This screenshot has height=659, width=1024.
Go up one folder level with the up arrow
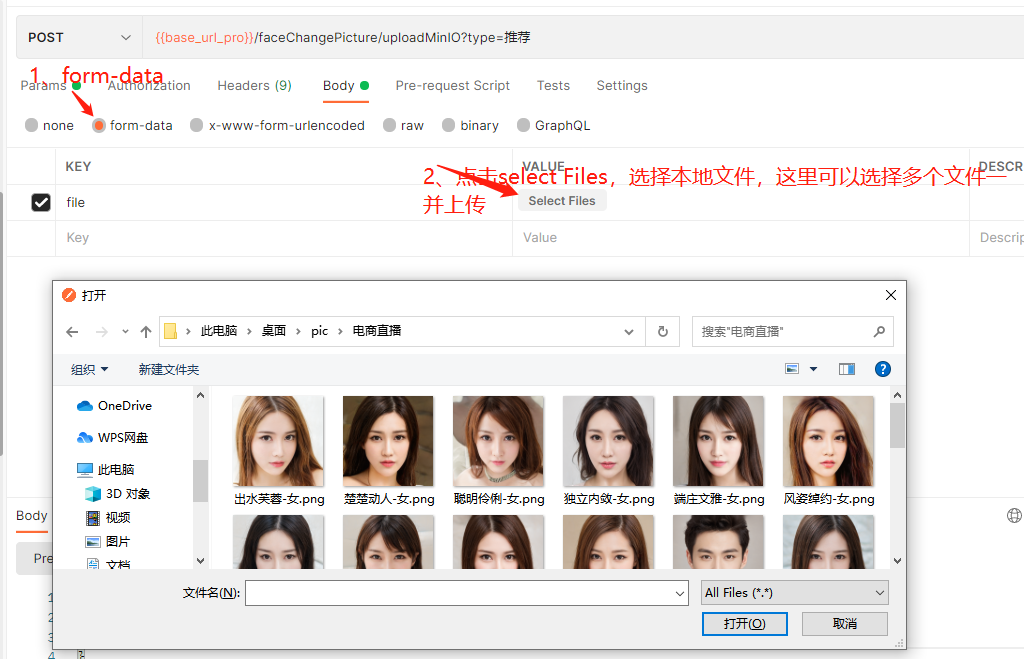point(146,331)
